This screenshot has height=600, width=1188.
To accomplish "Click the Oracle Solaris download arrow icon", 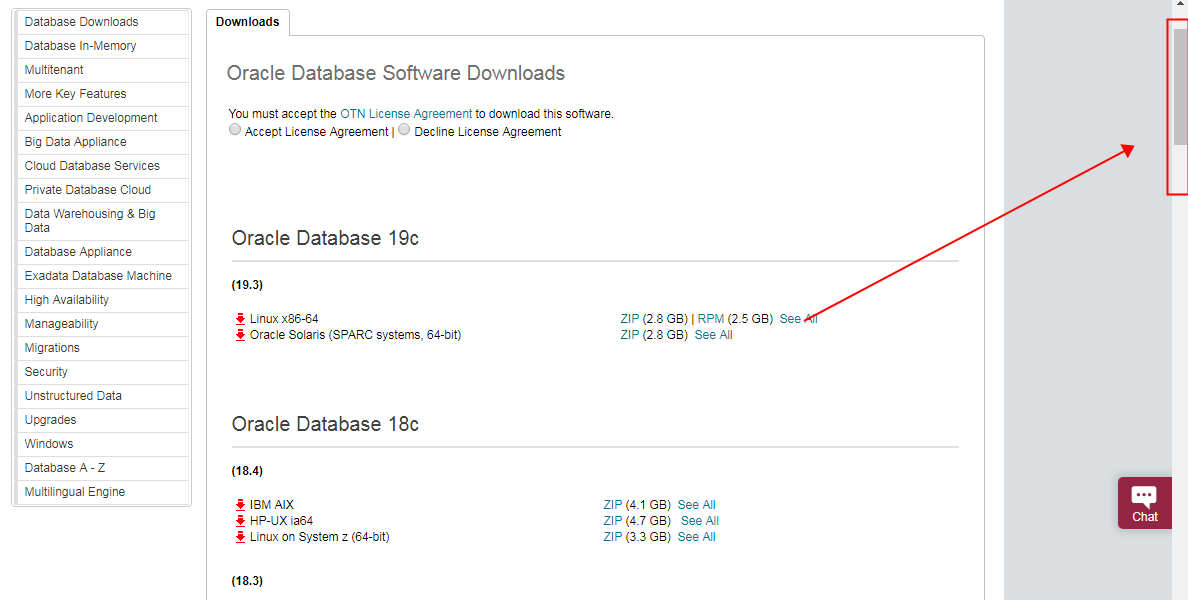I will (240, 335).
